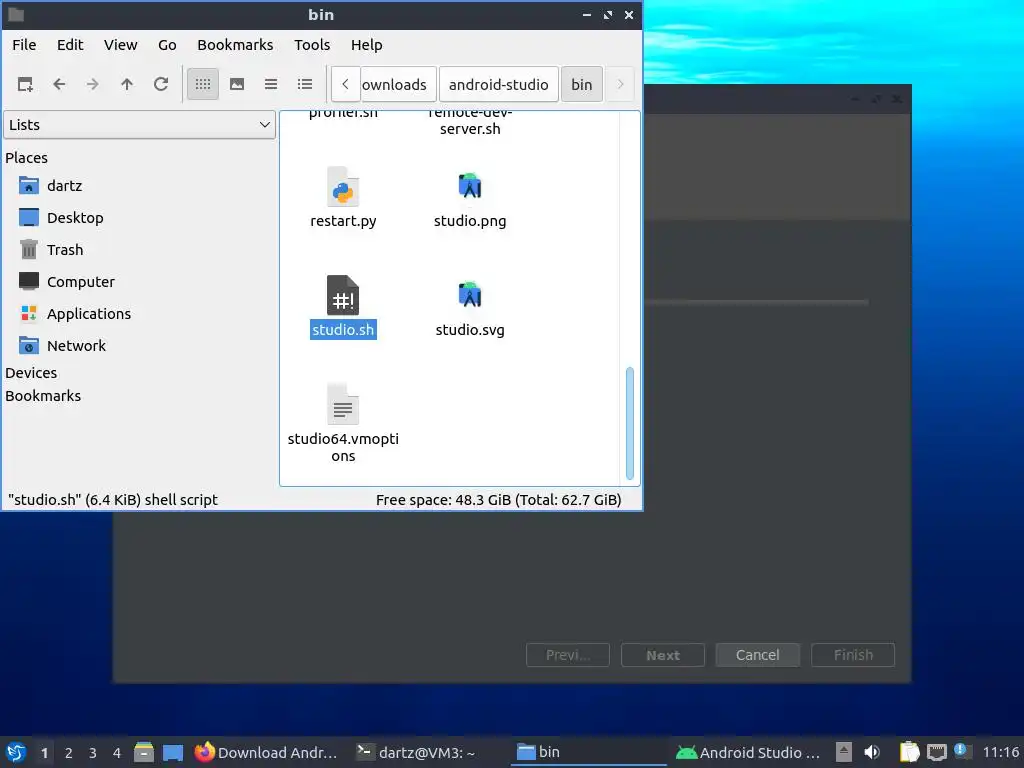Viewport: 1024px width, 768px height.
Task: Switch to icon view mode
Action: coord(203,84)
